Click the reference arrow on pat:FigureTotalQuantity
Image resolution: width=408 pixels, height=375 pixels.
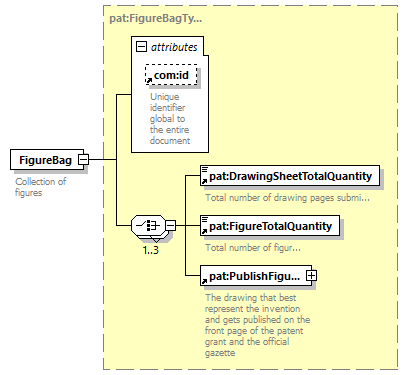pyautogui.click(x=204, y=231)
